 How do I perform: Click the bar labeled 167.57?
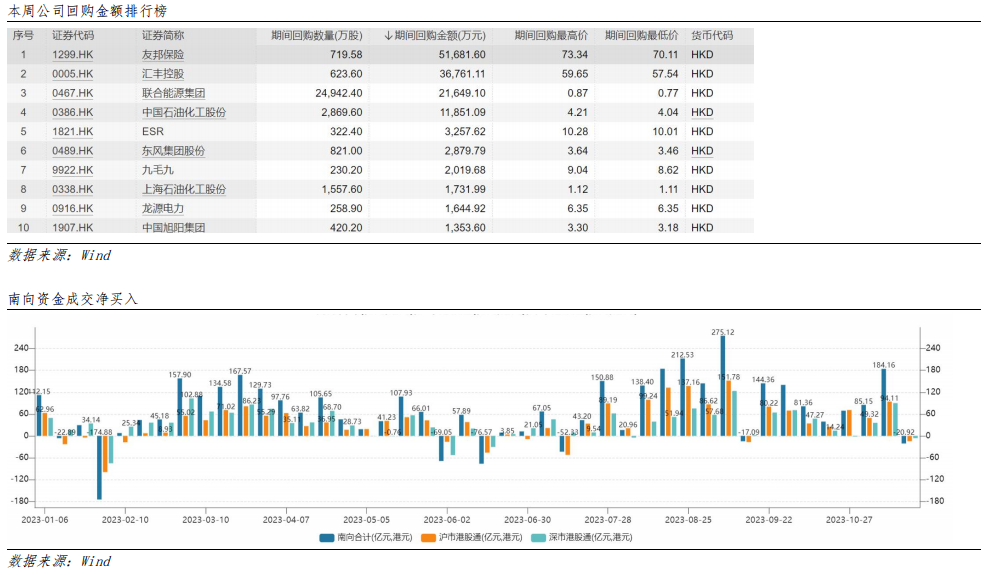coord(240,406)
